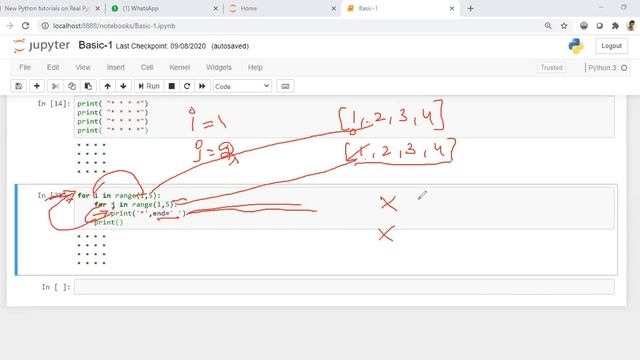Image resolution: width=640 pixels, height=360 pixels.
Task: Open the Help menu
Action: (255, 67)
